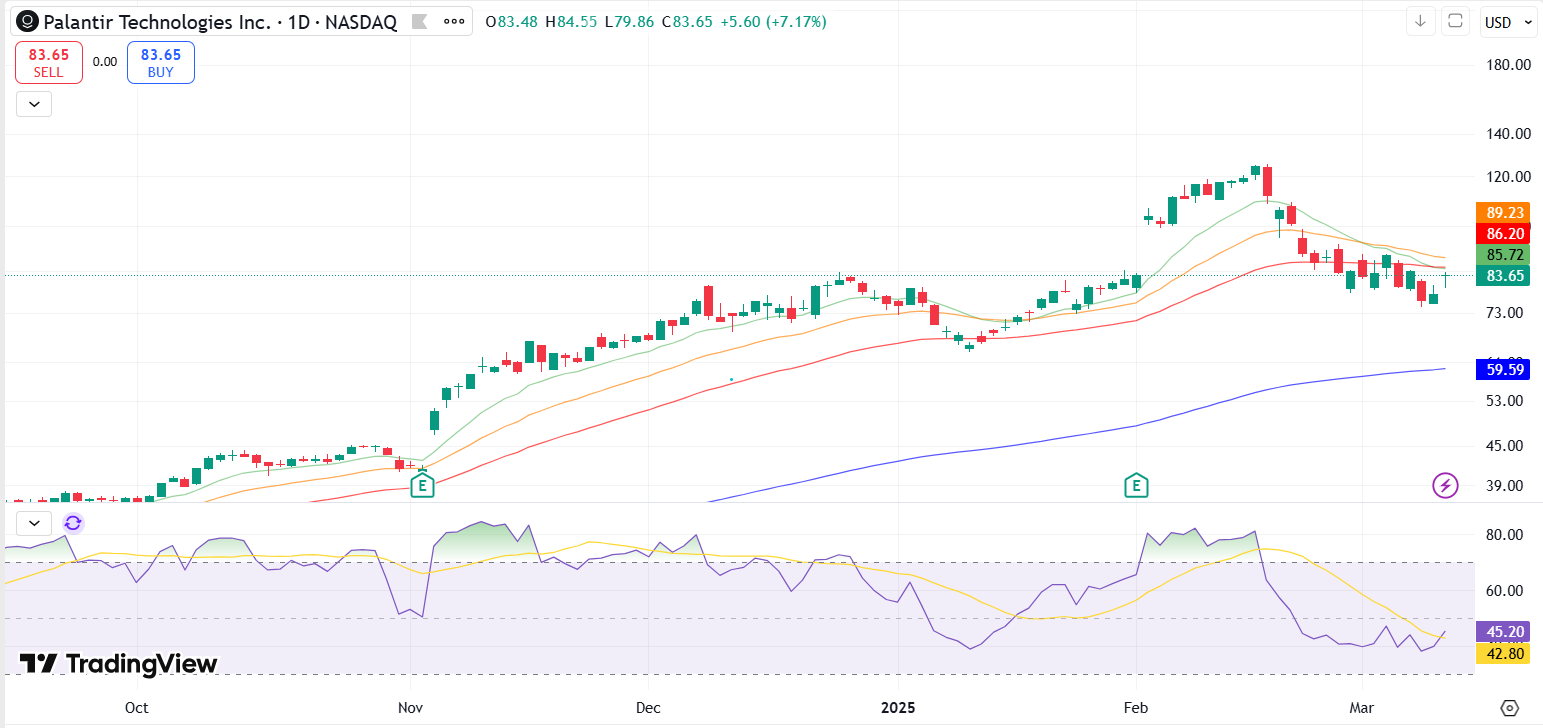Image resolution: width=1543 pixels, height=728 pixels.
Task: Click the 60.00 RSI scale value
Action: [x=1505, y=591]
